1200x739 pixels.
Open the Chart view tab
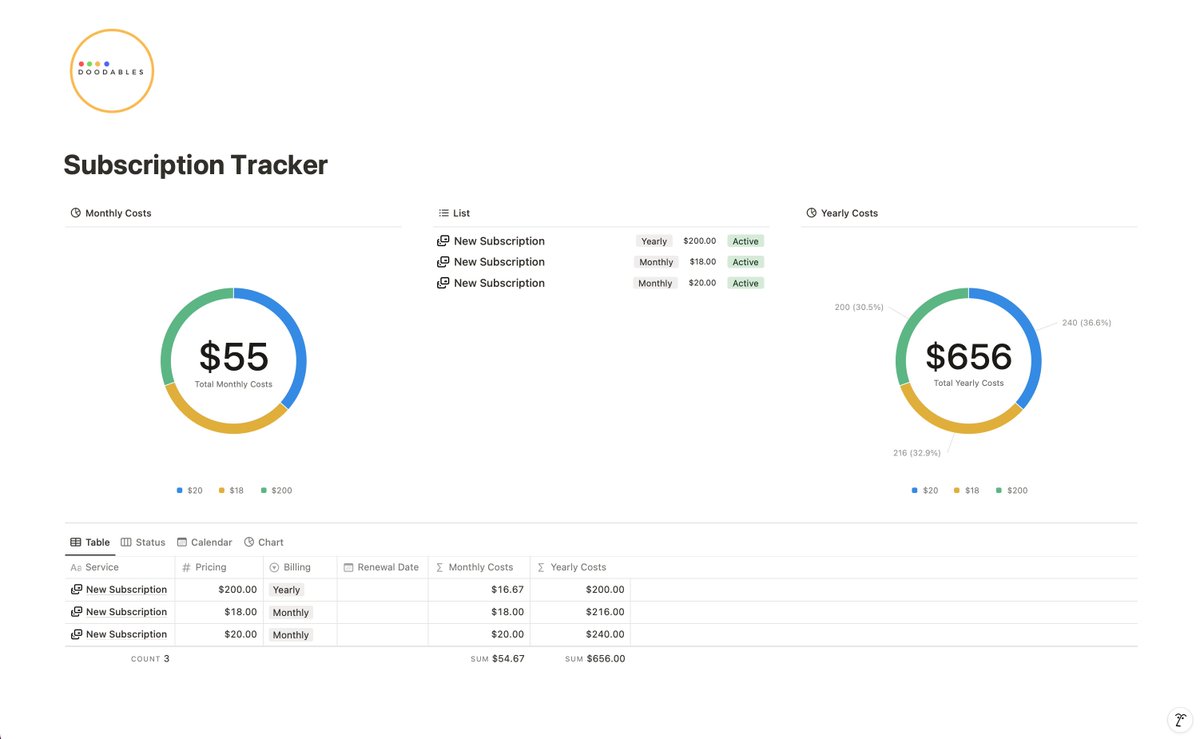pyautogui.click(x=264, y=542)
